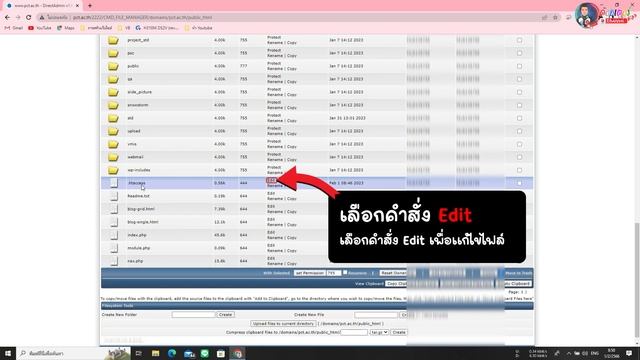640x360 pixels.
Task: Click the module.php file icon
Action: (x=114, y=248)
